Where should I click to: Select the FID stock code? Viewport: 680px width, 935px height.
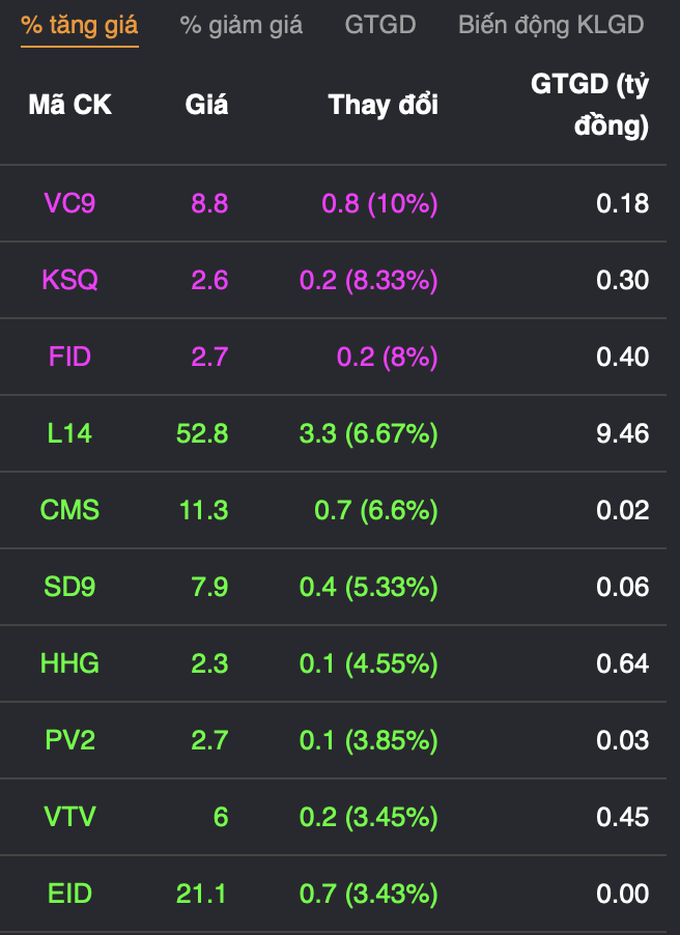click(70, 357)
